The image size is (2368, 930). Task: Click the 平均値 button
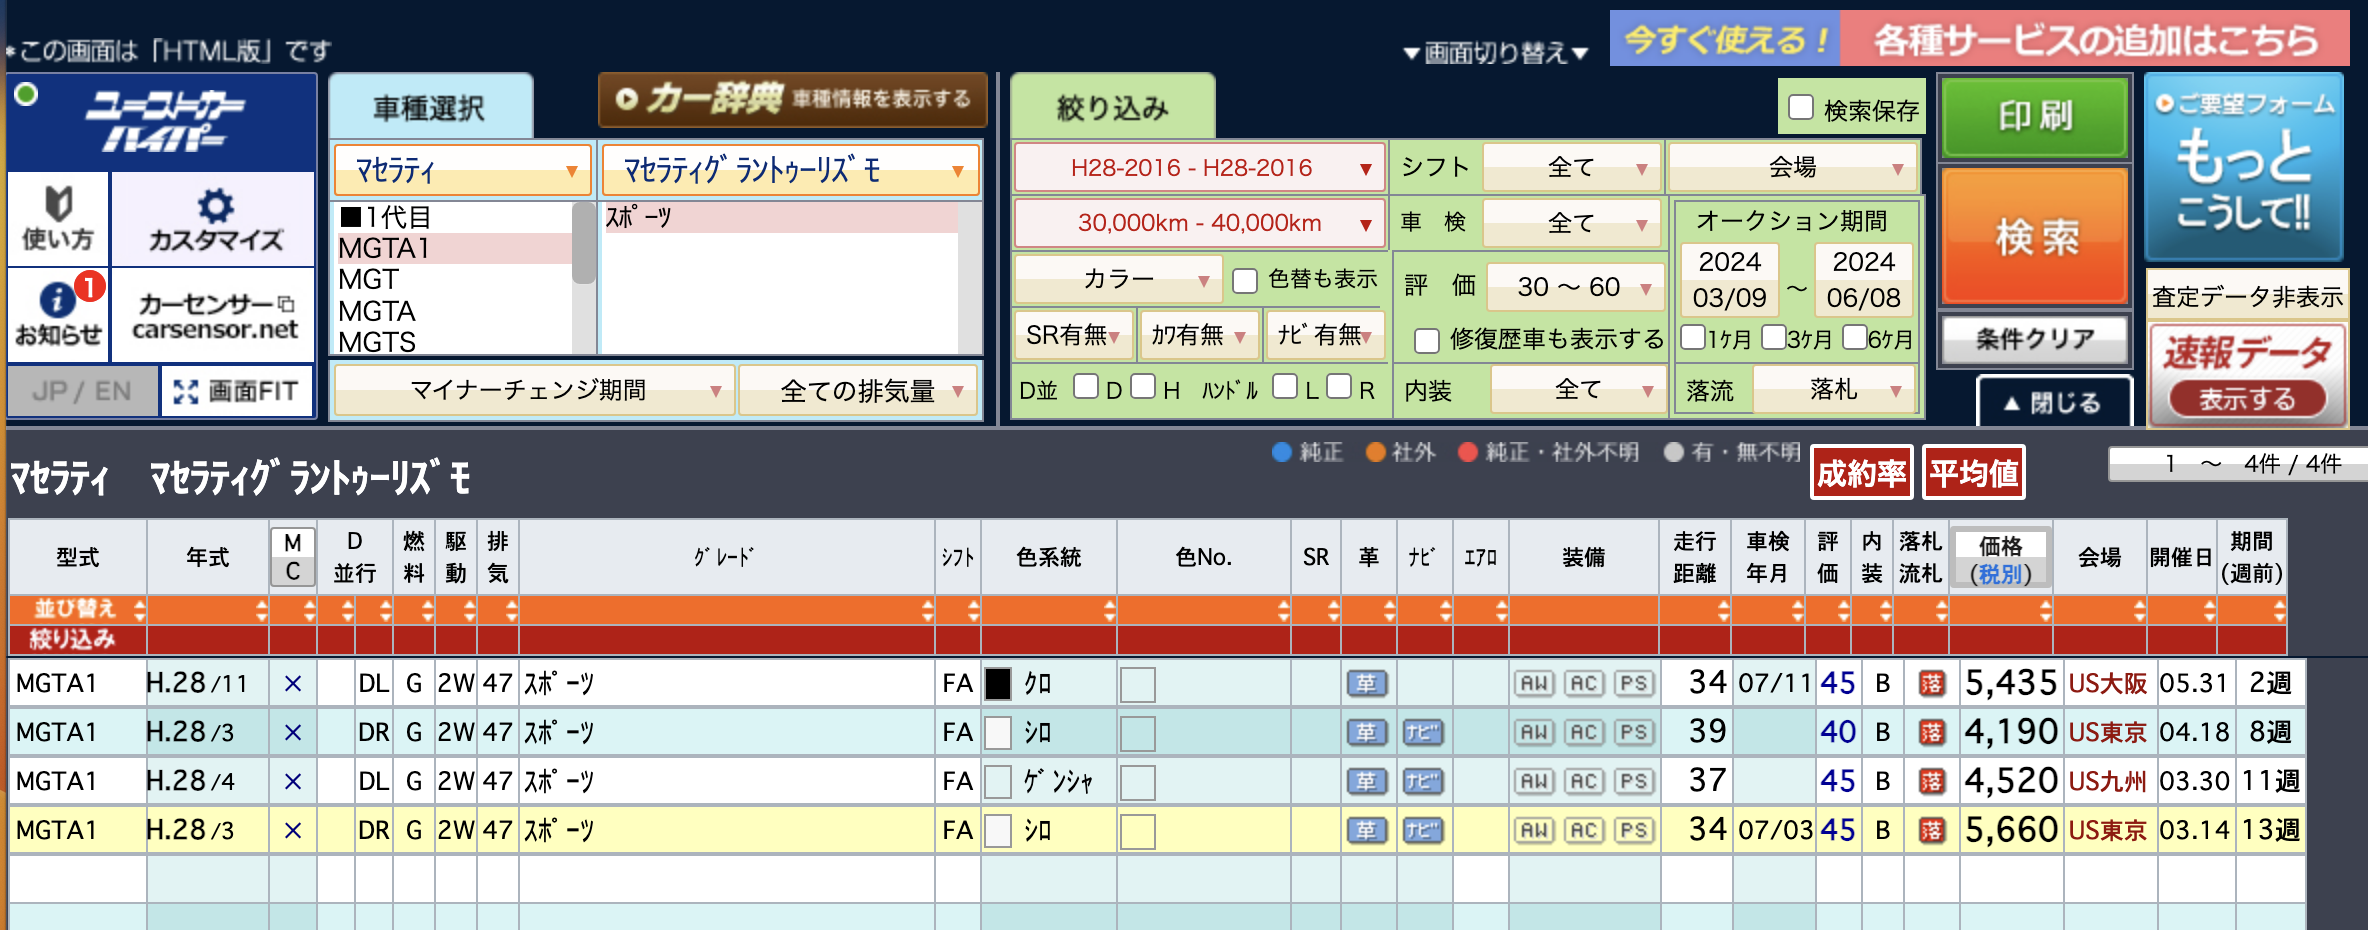click(x=1973, y=473)
